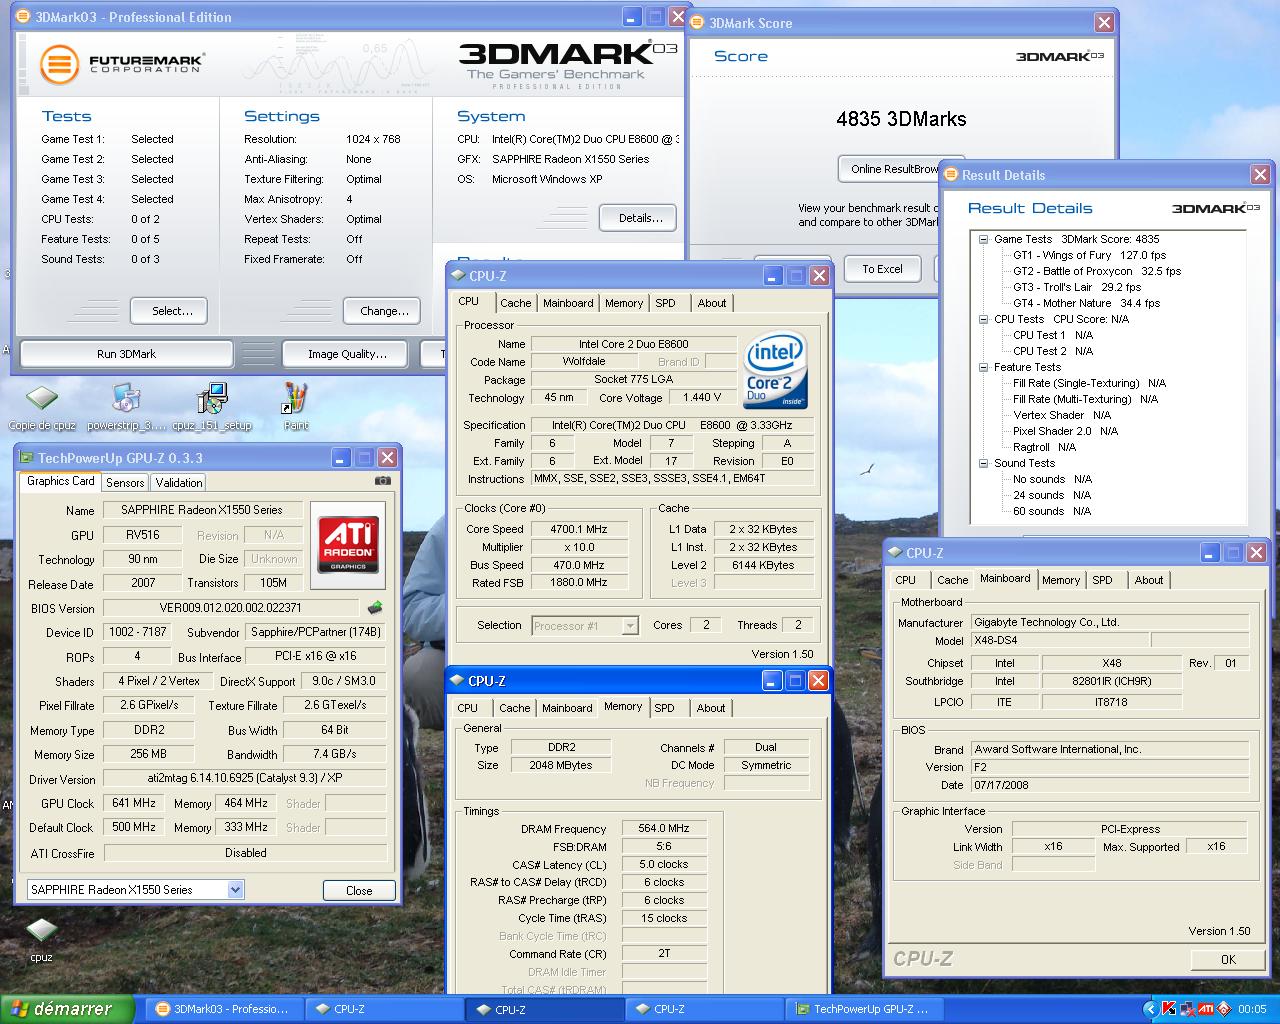
Task: Open the Memory tab in the CPU-Z motherboard window
Action: pos(1061,580)
